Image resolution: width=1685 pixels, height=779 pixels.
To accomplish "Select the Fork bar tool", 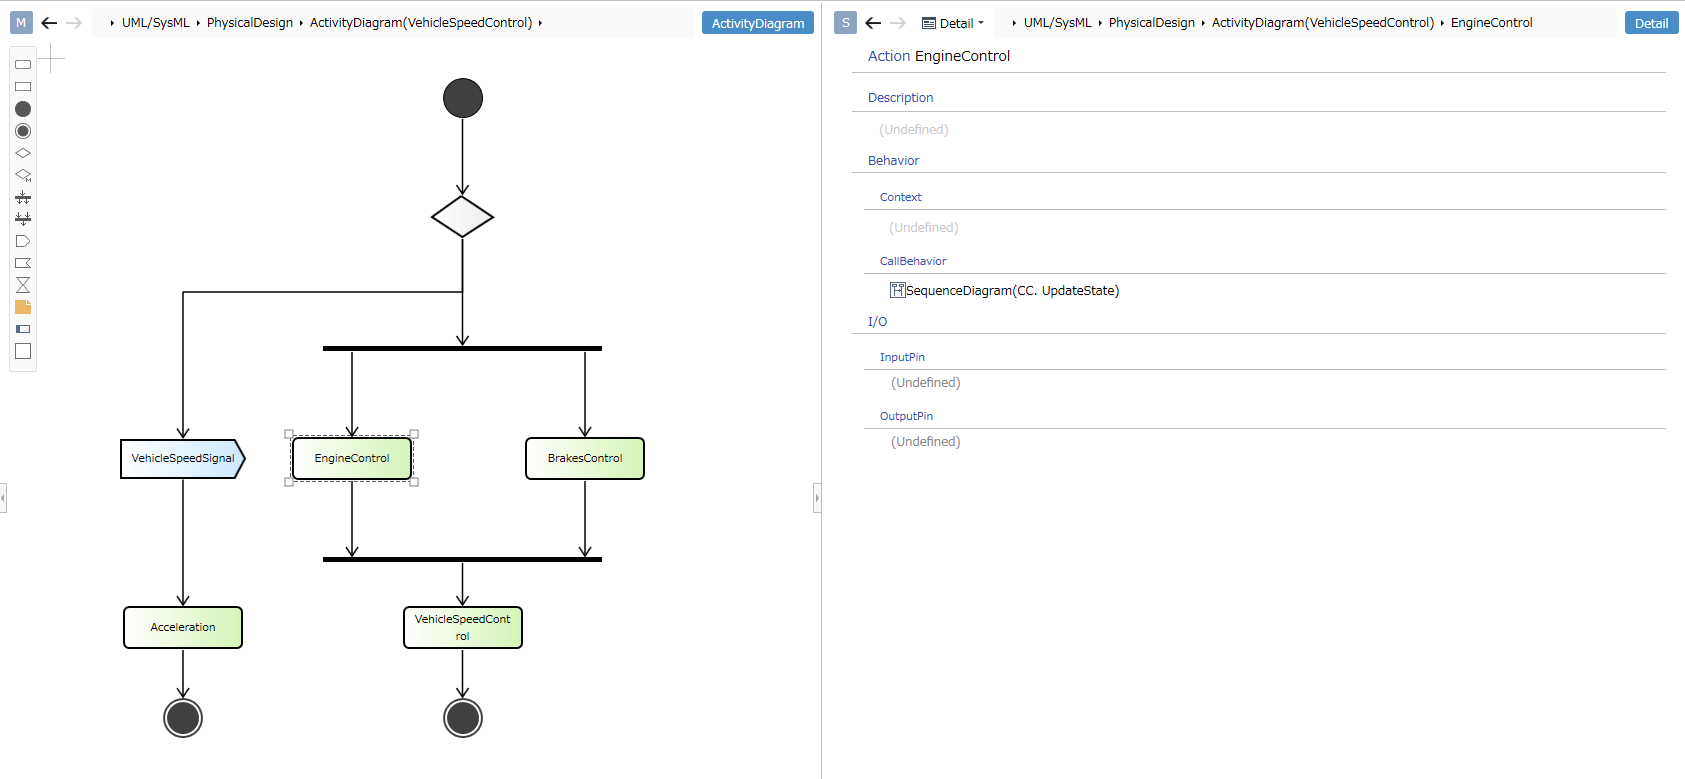I will tap(23, 197).
